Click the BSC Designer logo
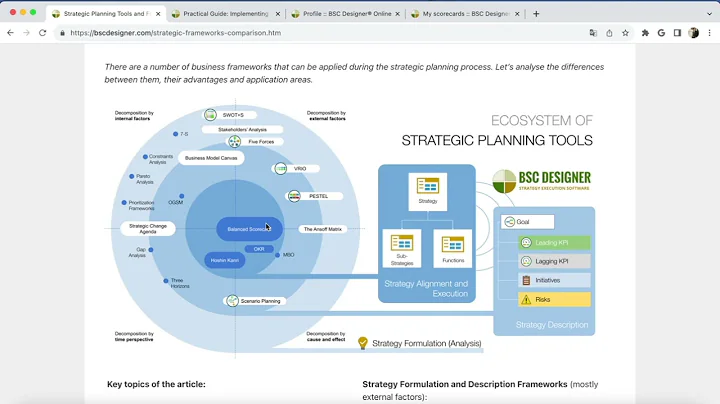This screenshot has height=404, width=720. [x=542, y=181]
